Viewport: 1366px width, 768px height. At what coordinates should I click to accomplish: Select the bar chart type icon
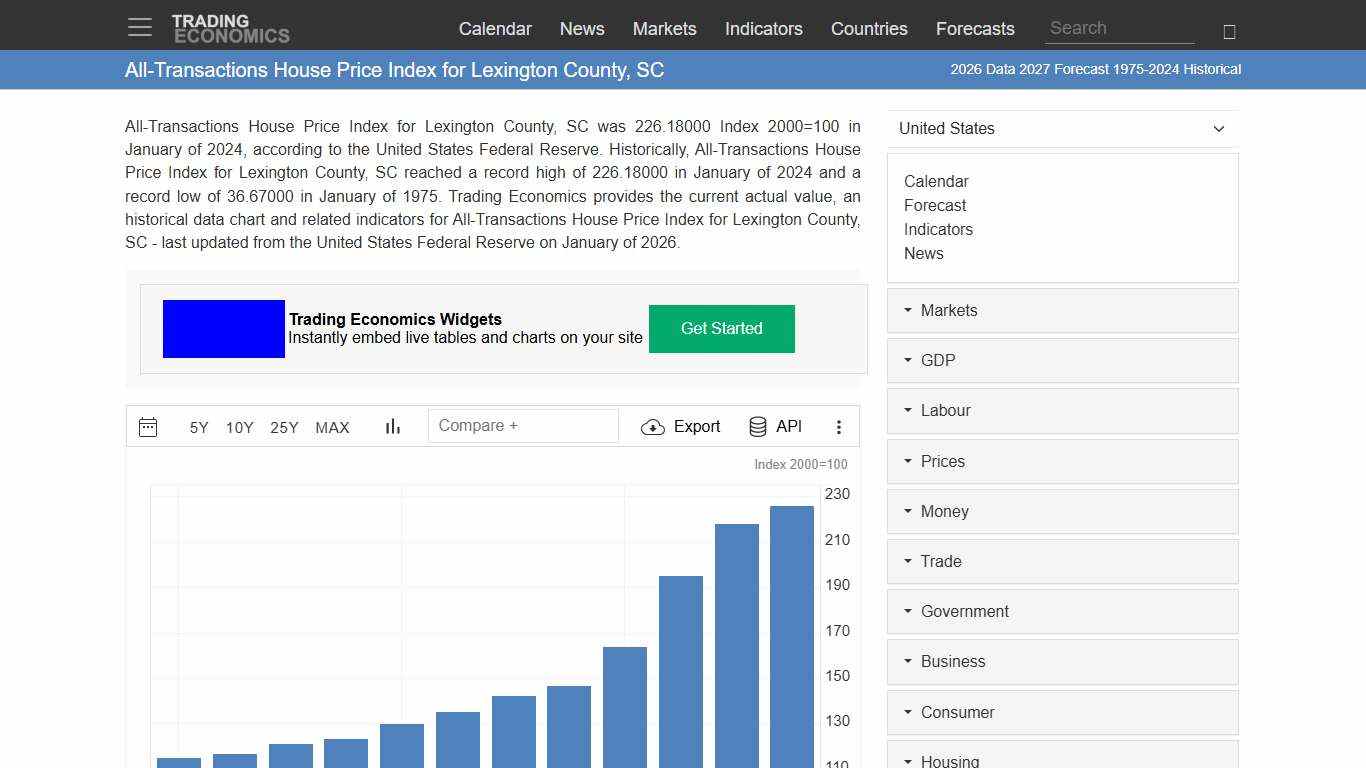[392, 426]
